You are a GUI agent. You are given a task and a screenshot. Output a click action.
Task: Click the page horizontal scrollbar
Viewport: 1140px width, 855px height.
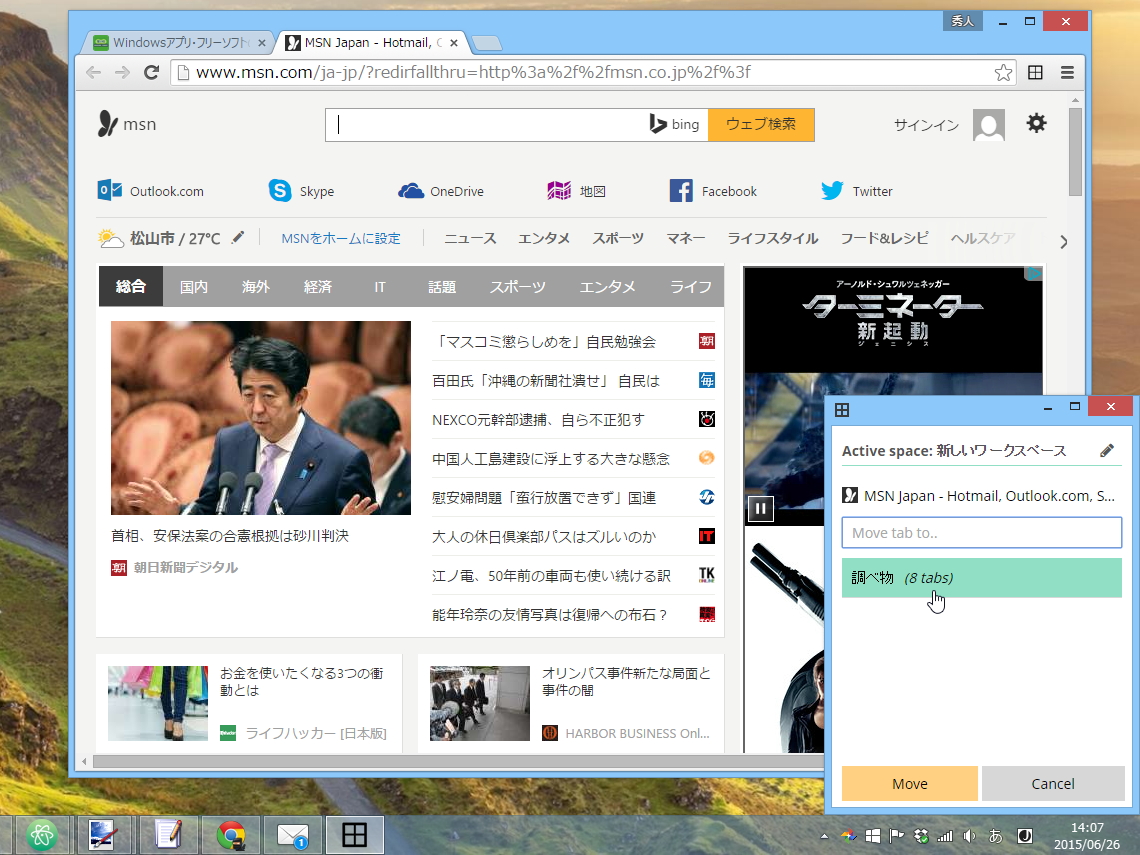pyautogui.click(x=457, y=761)
